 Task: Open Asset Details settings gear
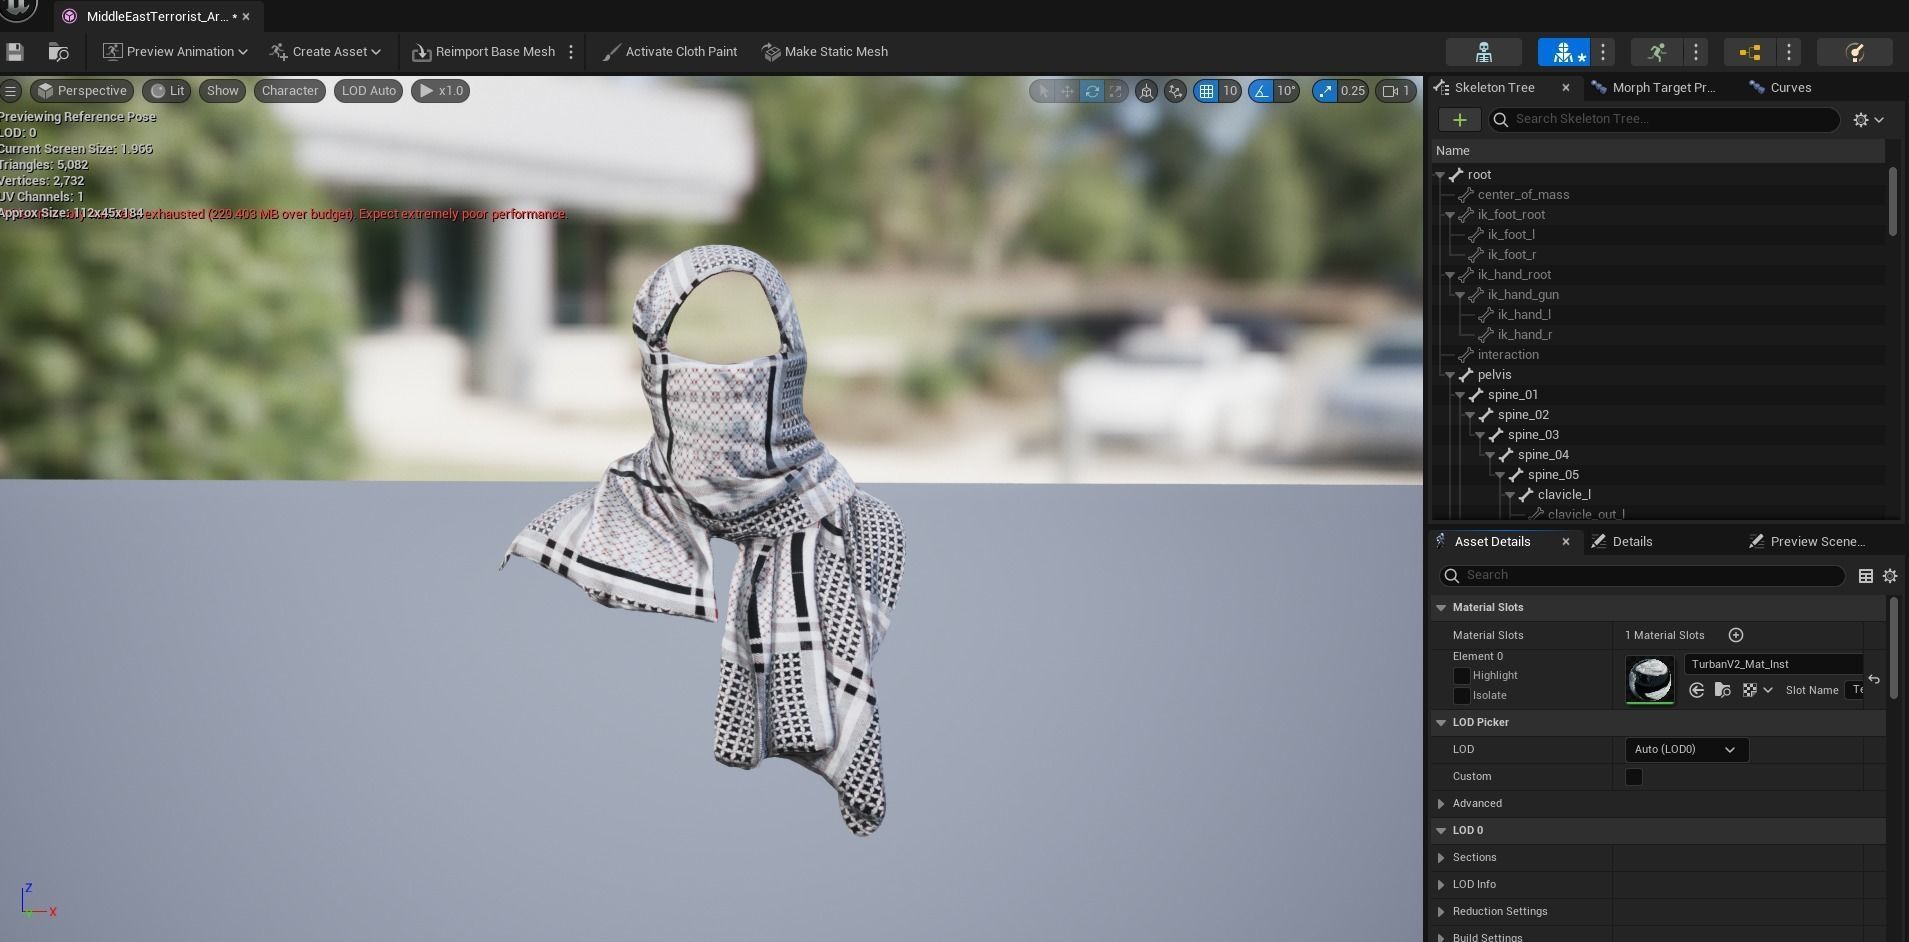(x=1890, y=575)
